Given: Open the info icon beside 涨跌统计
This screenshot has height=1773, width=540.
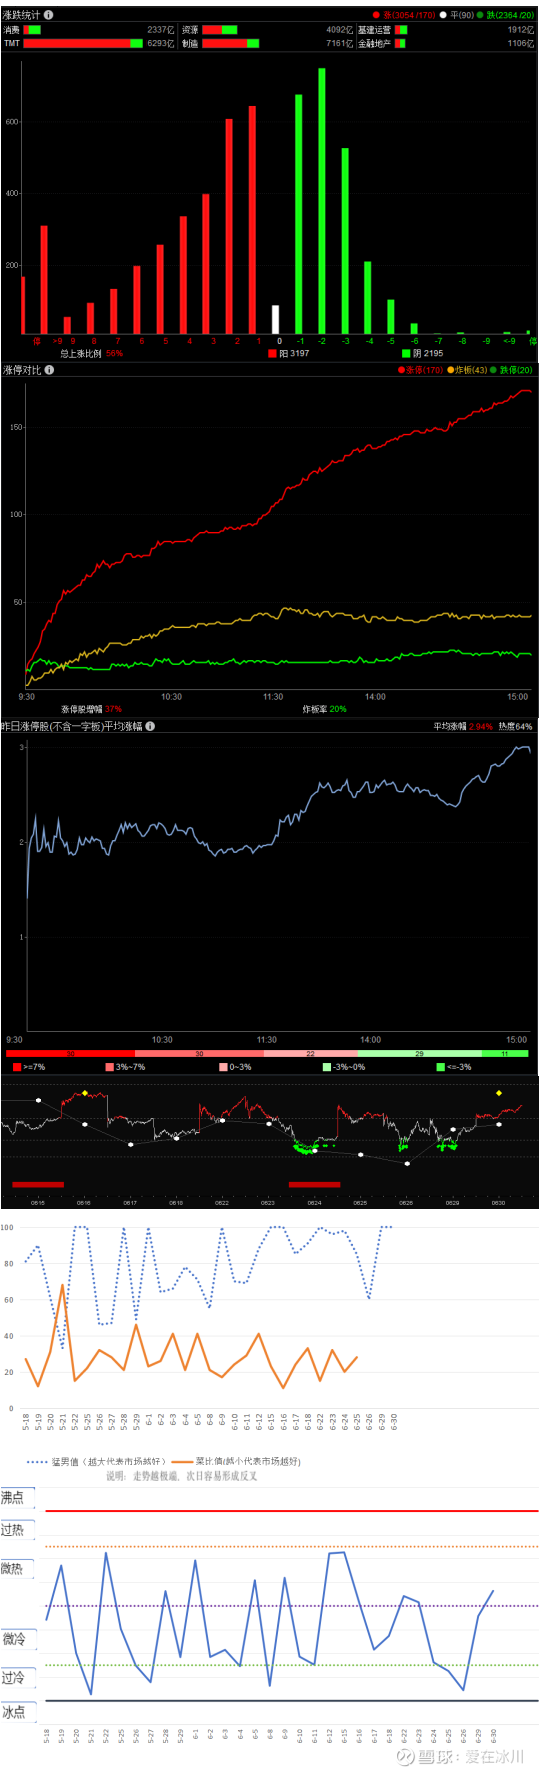Looking at the screenshot, I should click(x=49, y=15).
